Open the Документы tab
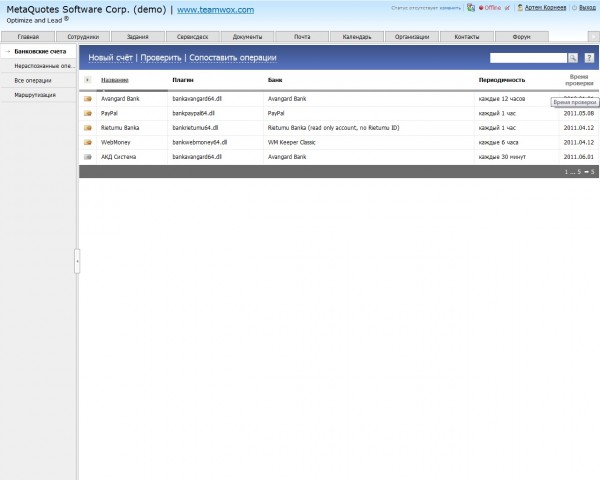This screenshot has height=480, width=600. coord(248,37)
